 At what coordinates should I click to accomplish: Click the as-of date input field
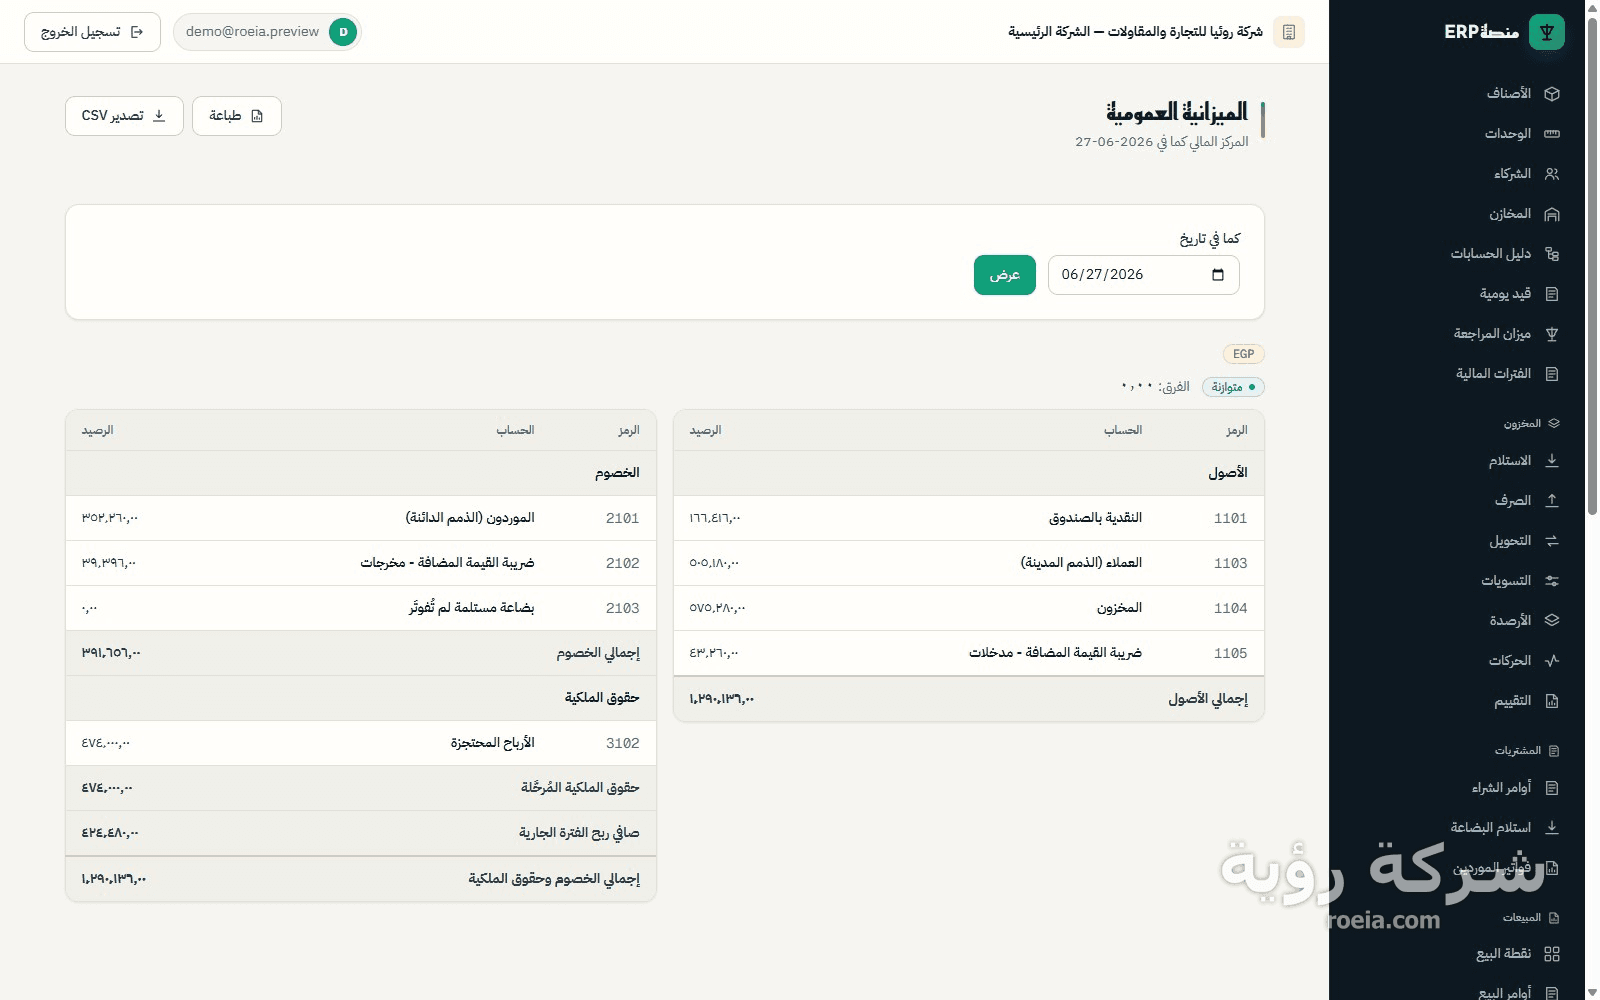click(x=1144, y=275)
